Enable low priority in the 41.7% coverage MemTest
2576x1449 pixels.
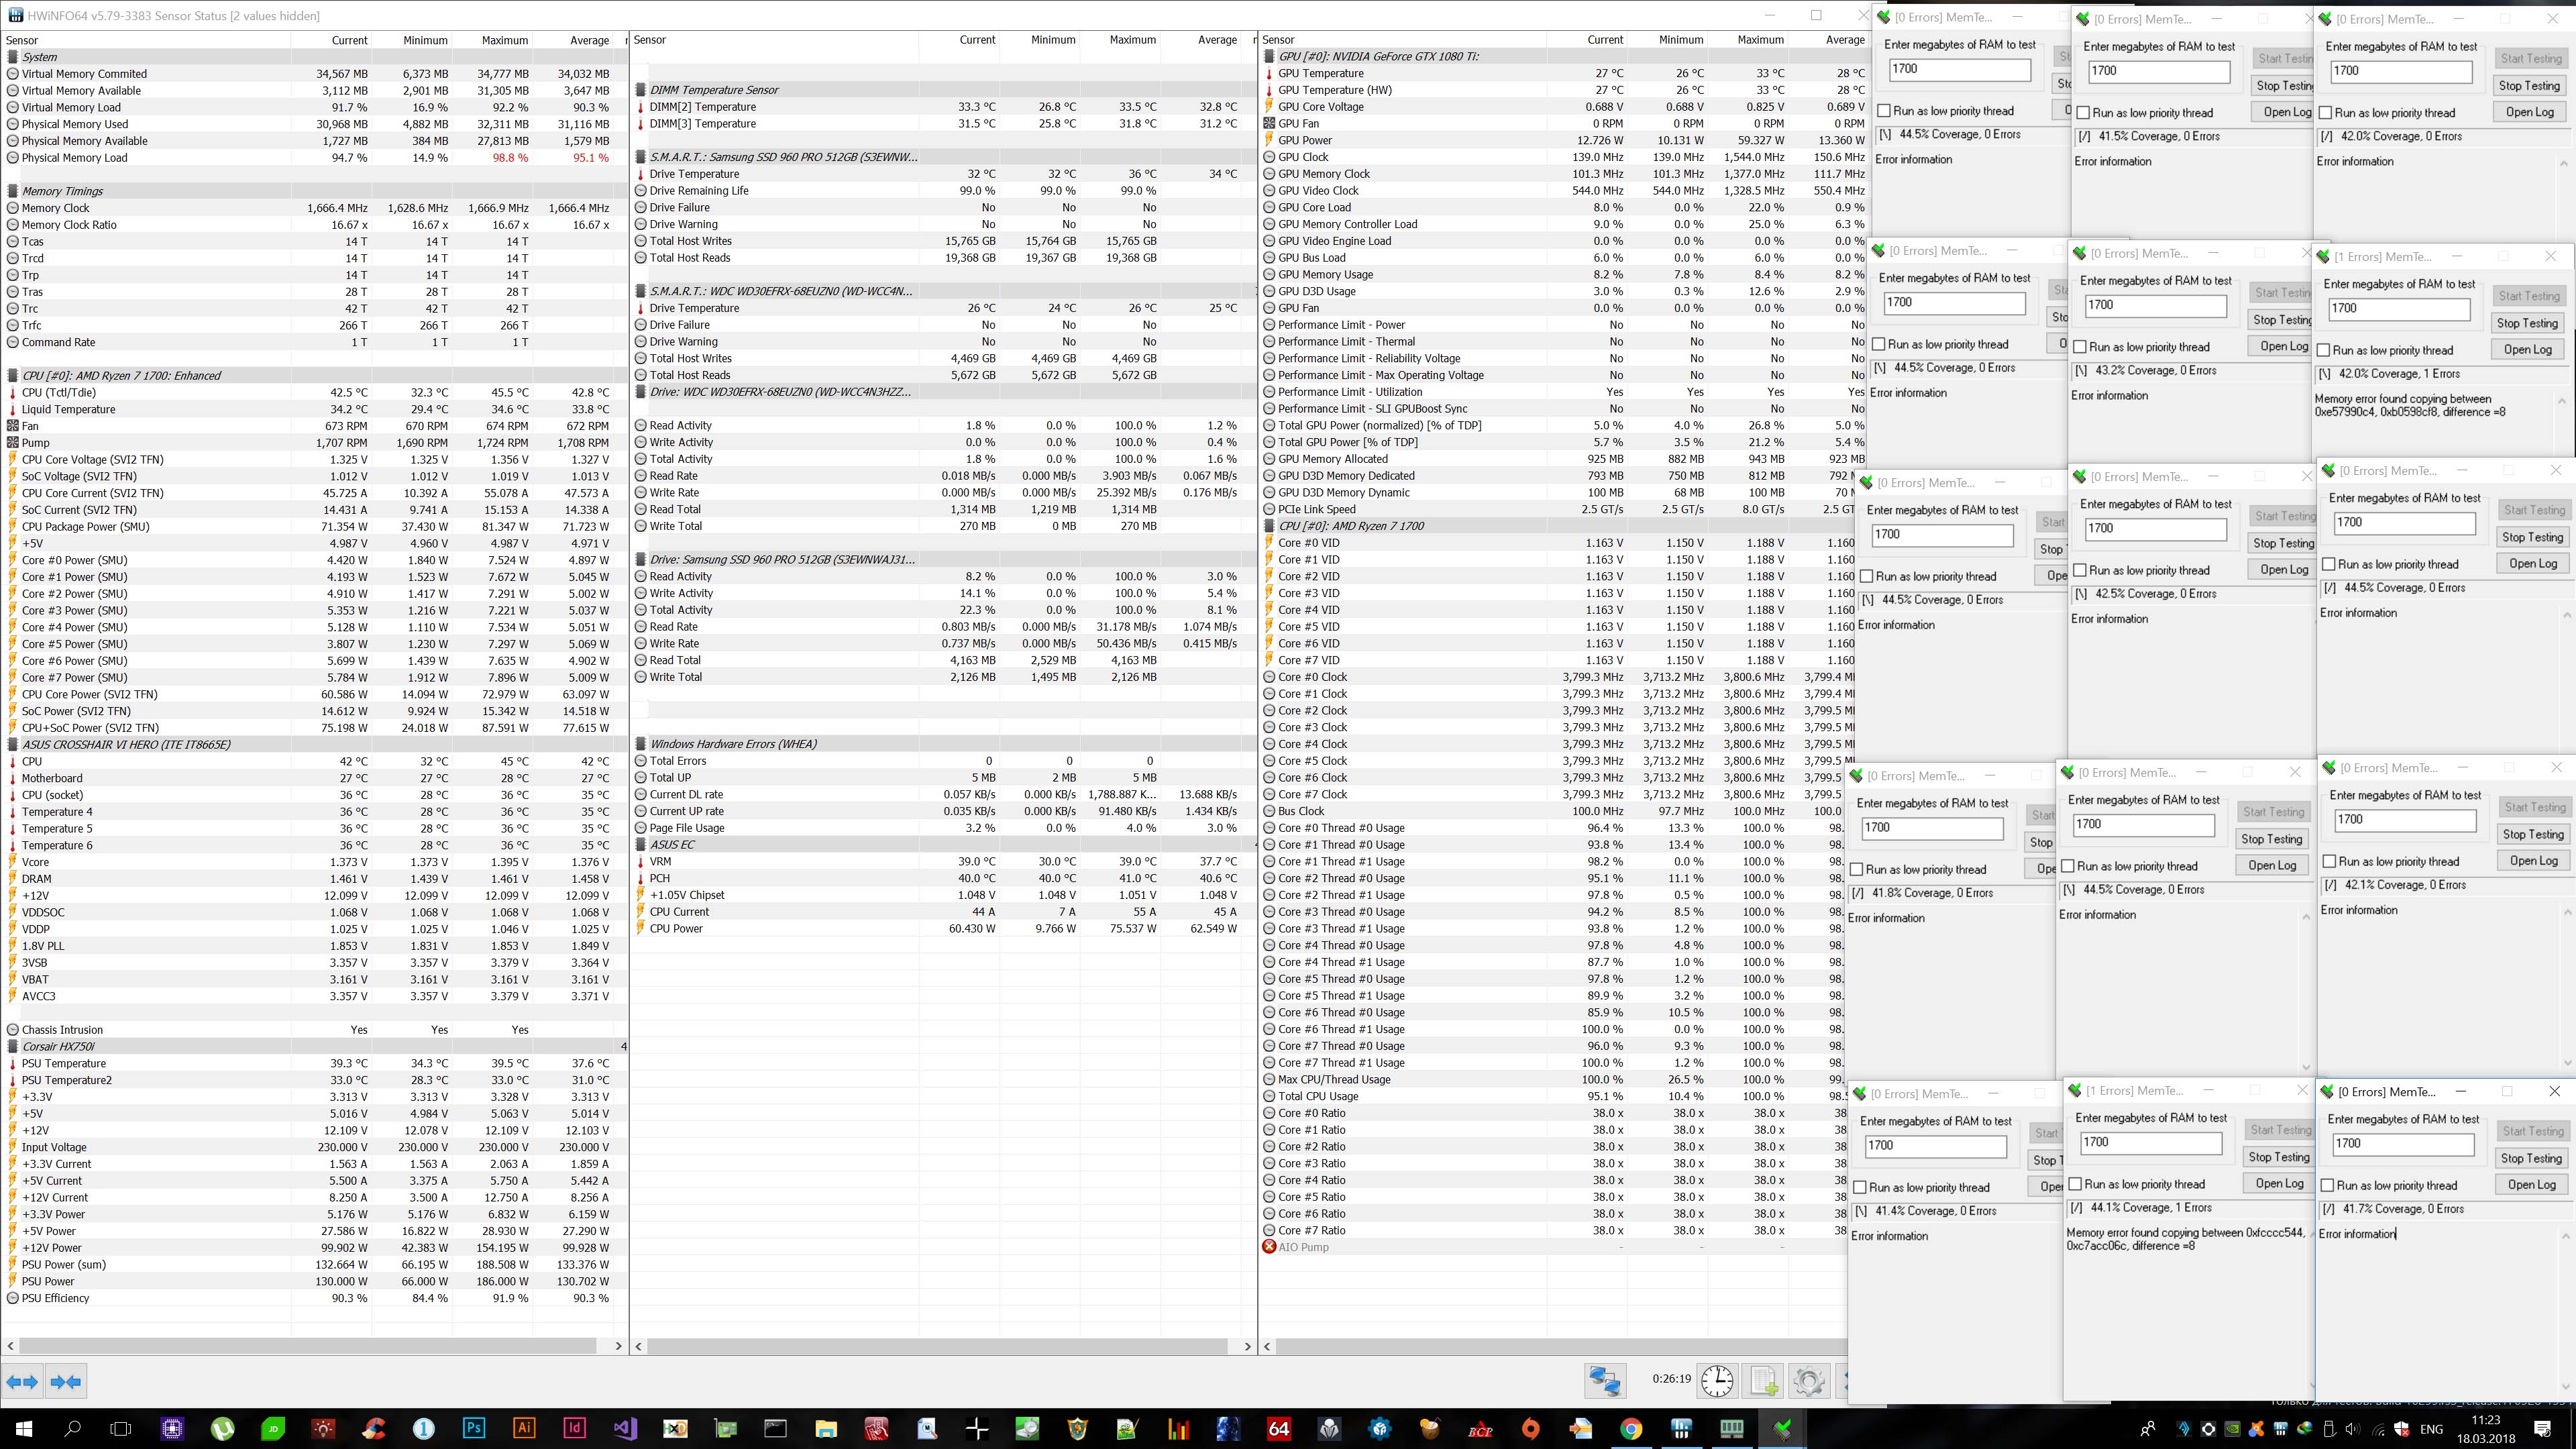coord(2327,1185)
